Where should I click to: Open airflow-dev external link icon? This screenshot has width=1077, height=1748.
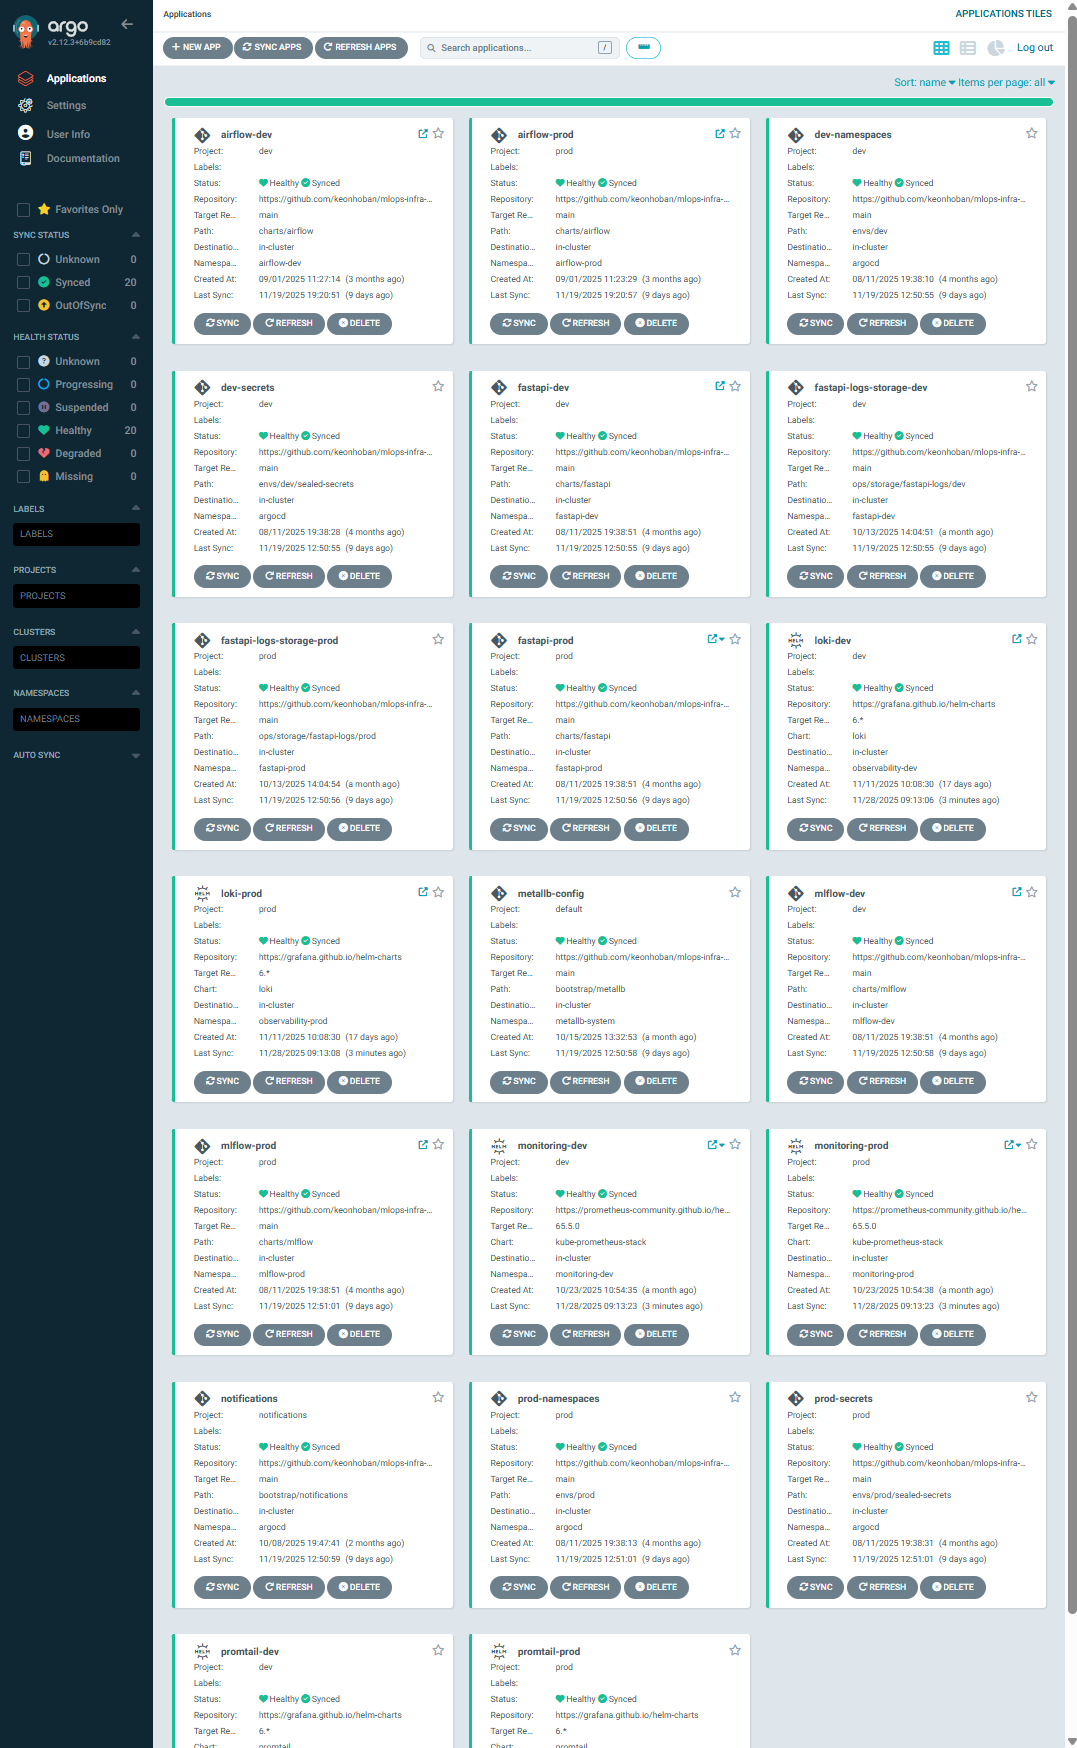(423, 133)
